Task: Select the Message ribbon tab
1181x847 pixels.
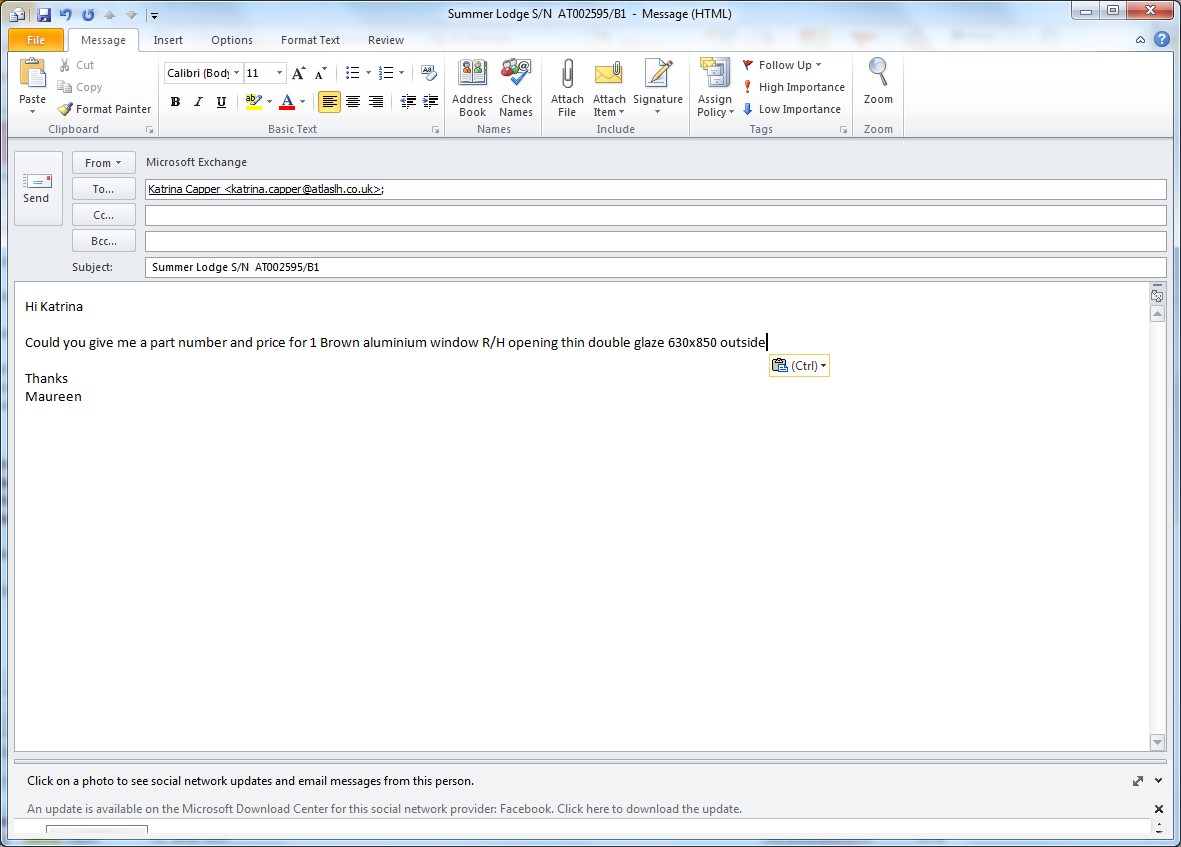Action: tap(103, 40)
